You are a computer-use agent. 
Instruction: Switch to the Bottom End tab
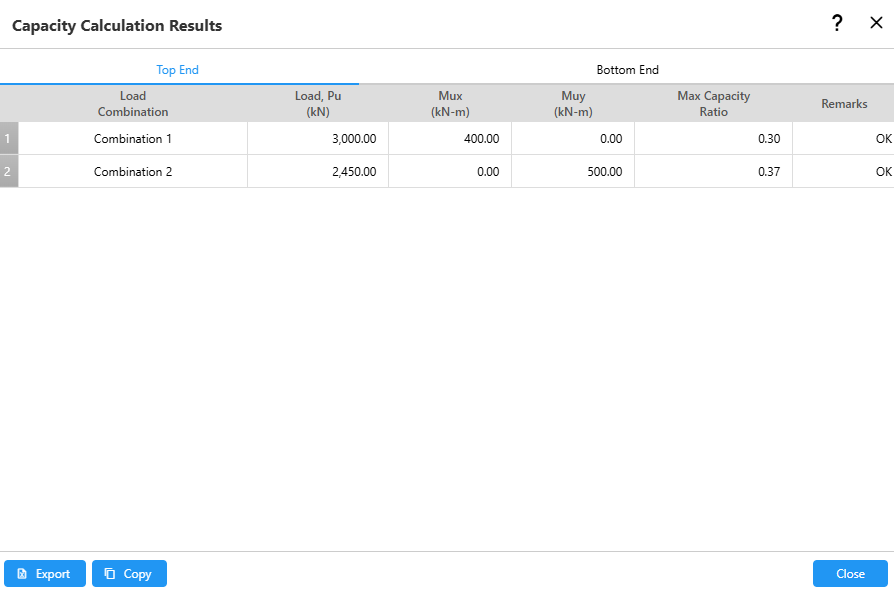click(627, 70)
